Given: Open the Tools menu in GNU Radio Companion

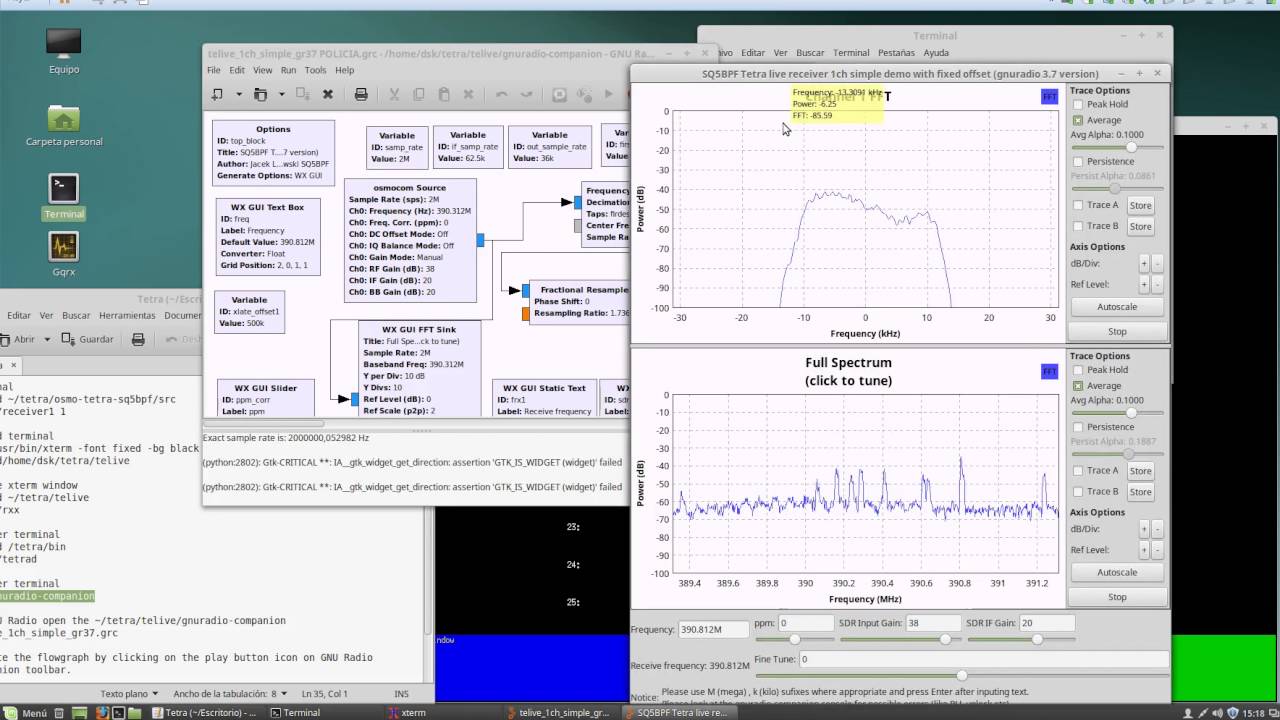Looking at the screenshot, I should click(x=315, y=70).
